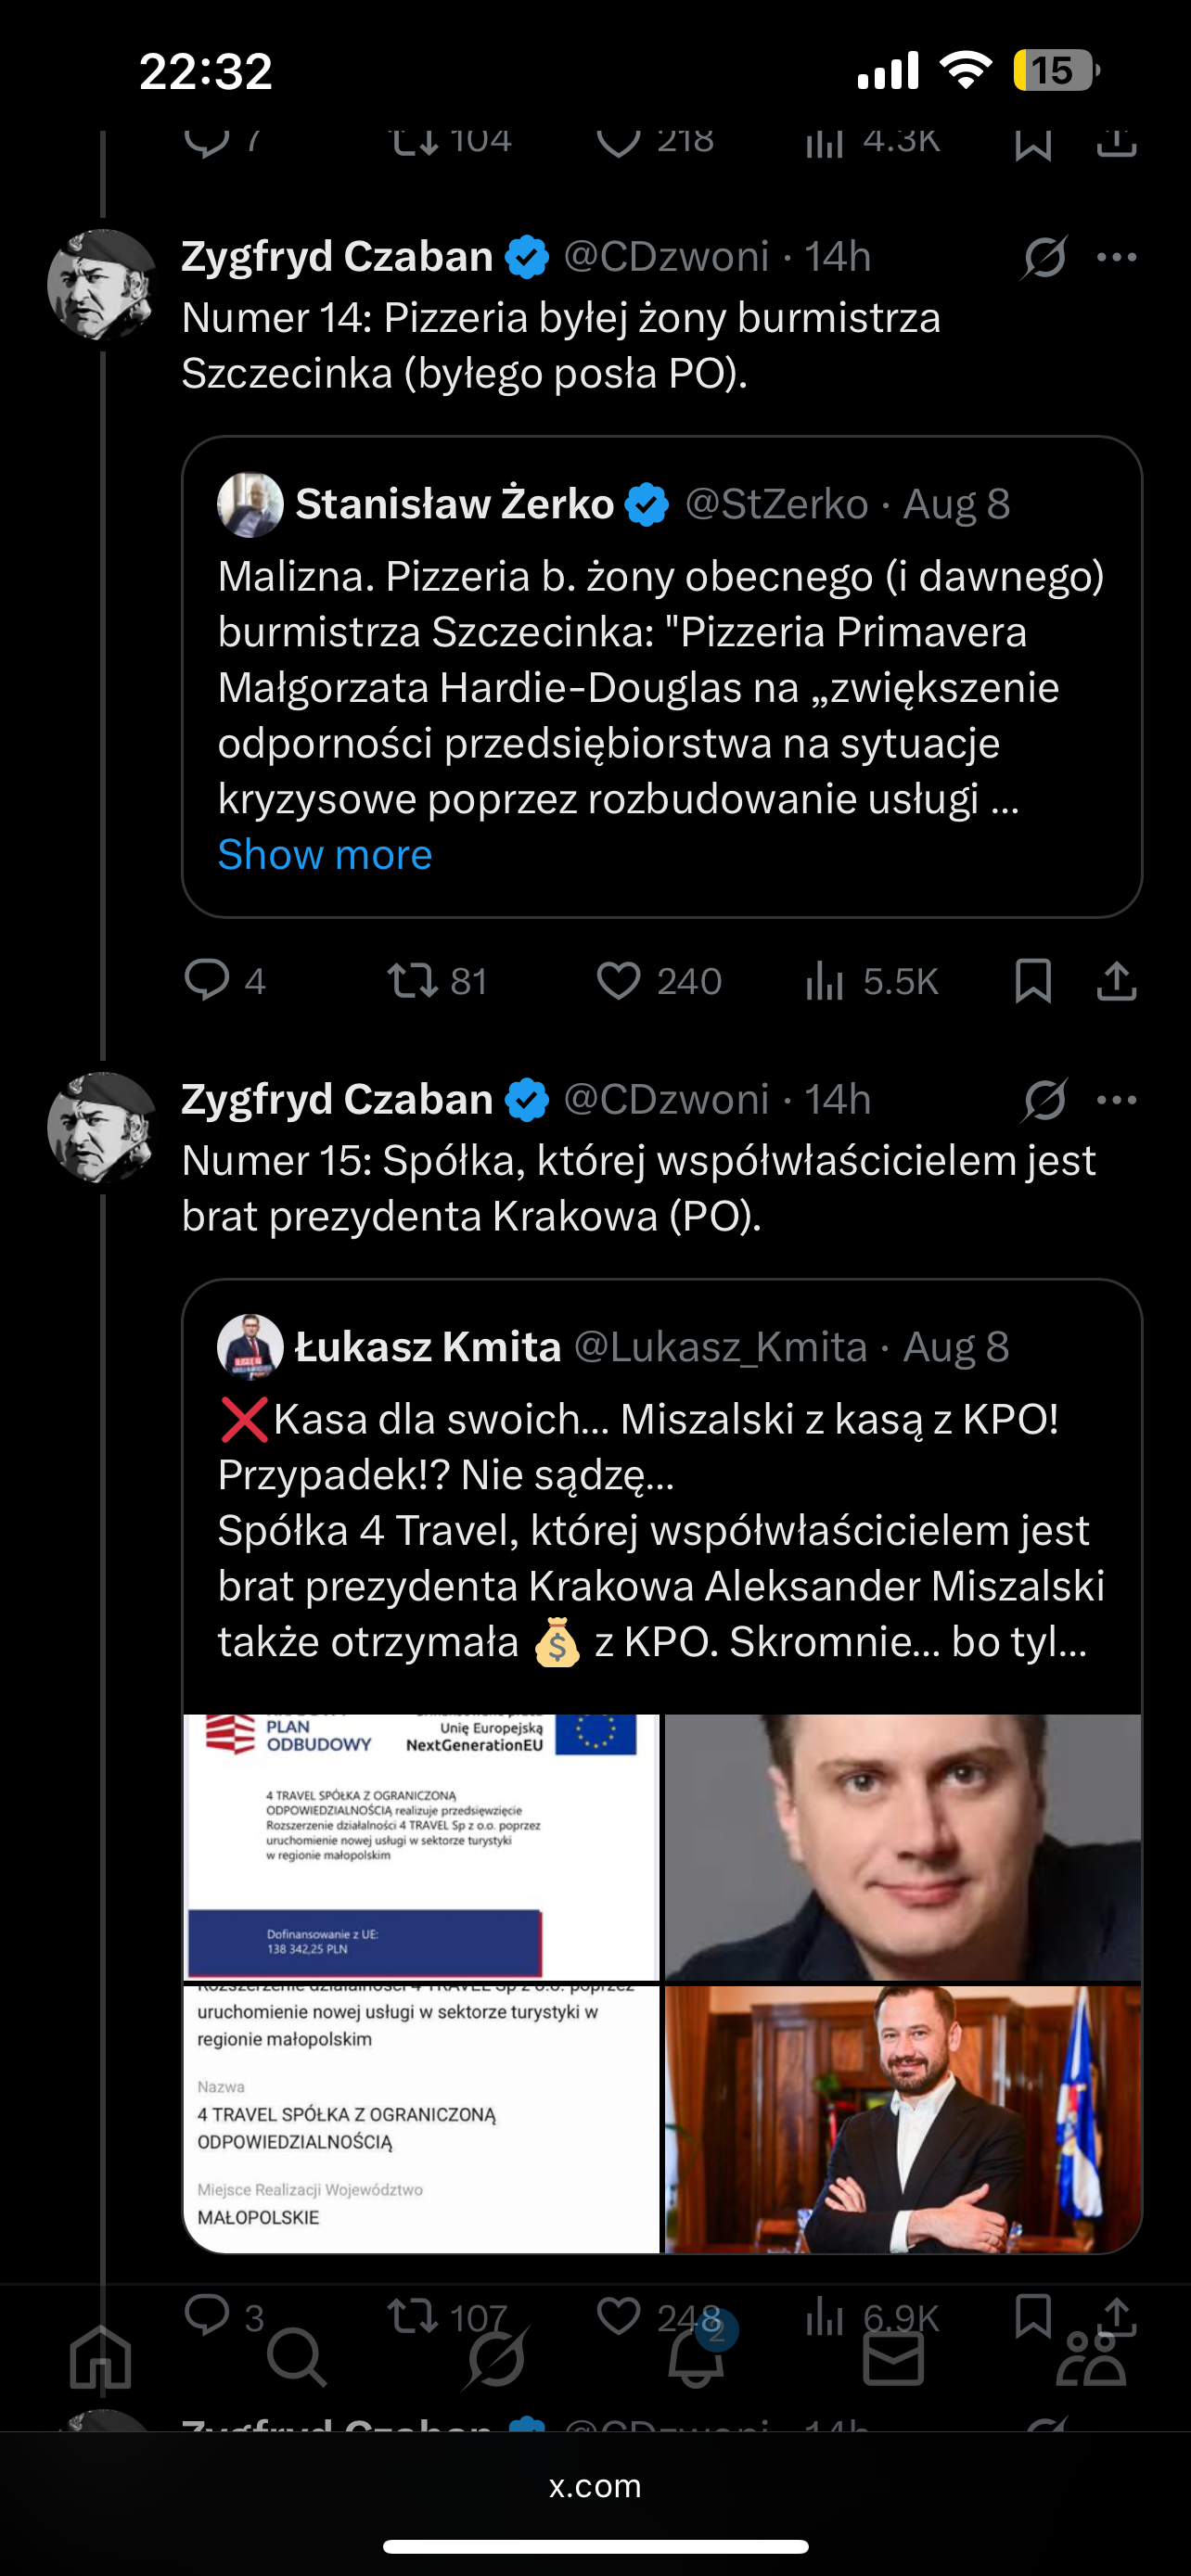Screen dimensions: 1191x2576
Task: Repost the Numer 14 post with 81 reposts
Action: 413,980
